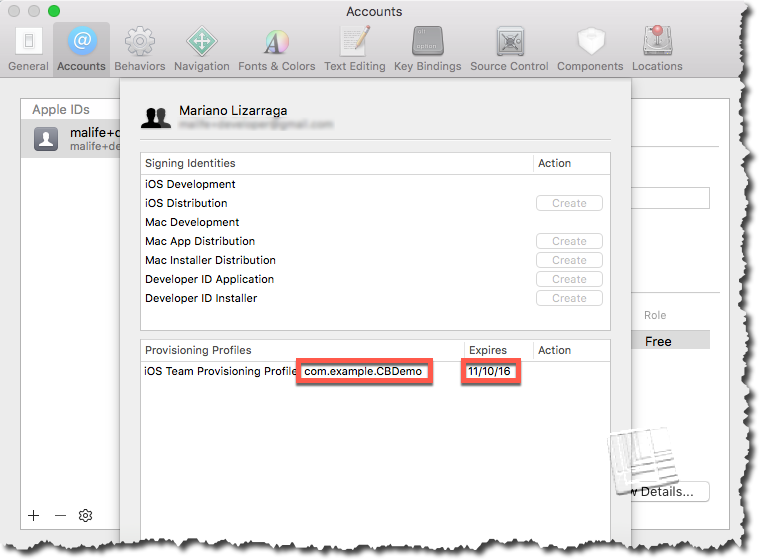Open Components preferences
Screen dimensions: 760x560
coord(590,49)
